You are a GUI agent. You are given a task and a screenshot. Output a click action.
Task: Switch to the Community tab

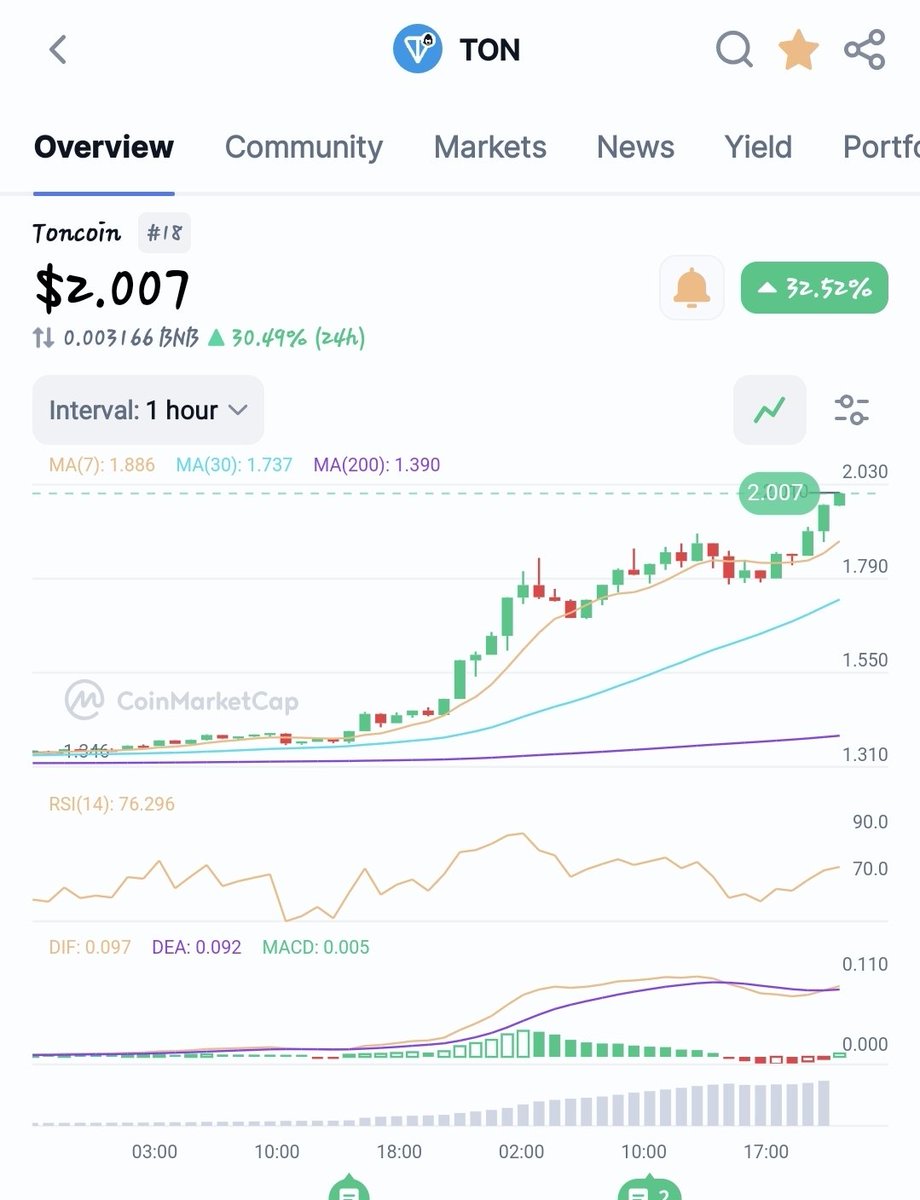[x=304, y=148]
